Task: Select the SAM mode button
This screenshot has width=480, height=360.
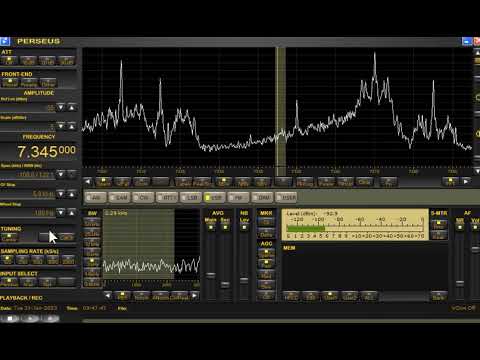Action: (x=120, y=197)
